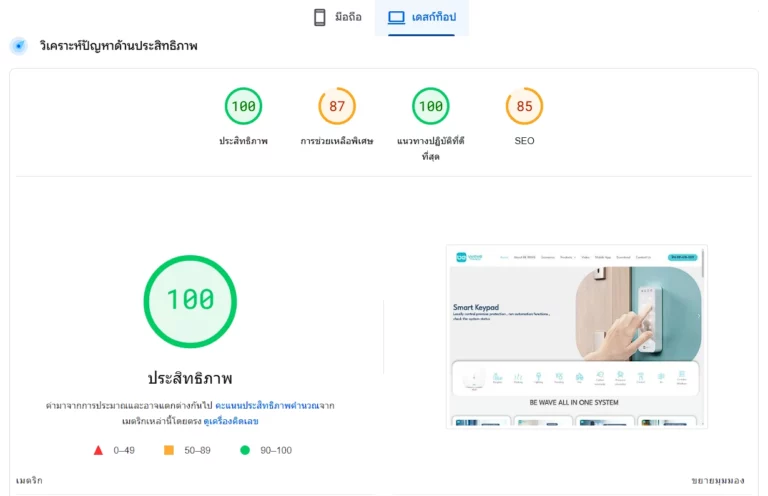The width and height of the screenshot is (768, 496).
Task: Click the ขยายมุมมอง expand view button
Action: (718, 481)
